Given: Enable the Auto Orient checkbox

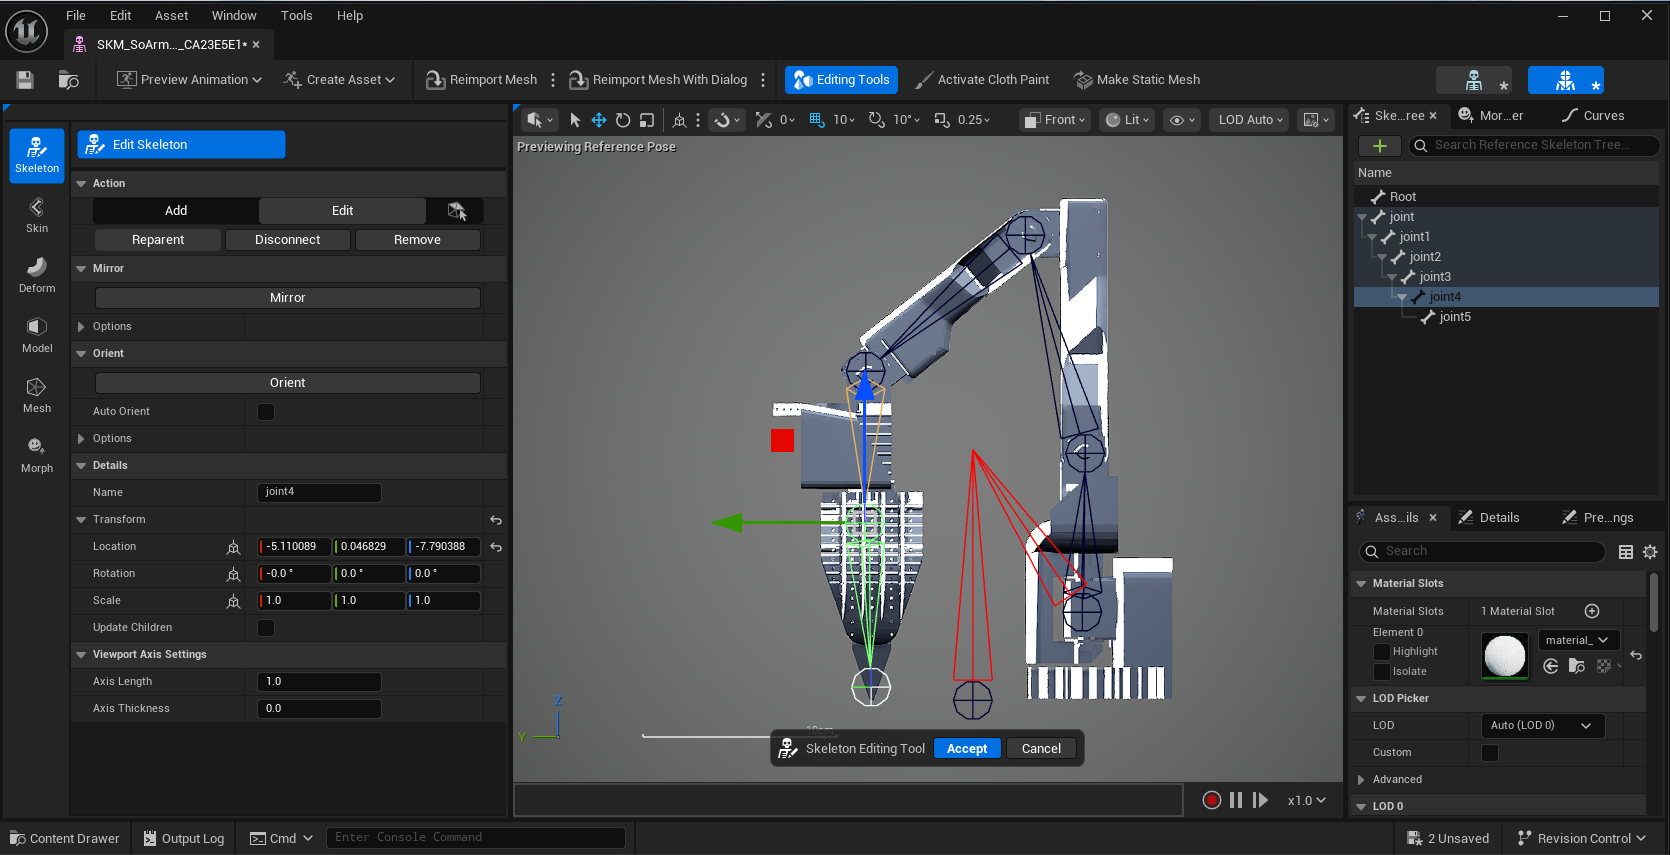Looking at the screenshot, I should tap(266, 412).
